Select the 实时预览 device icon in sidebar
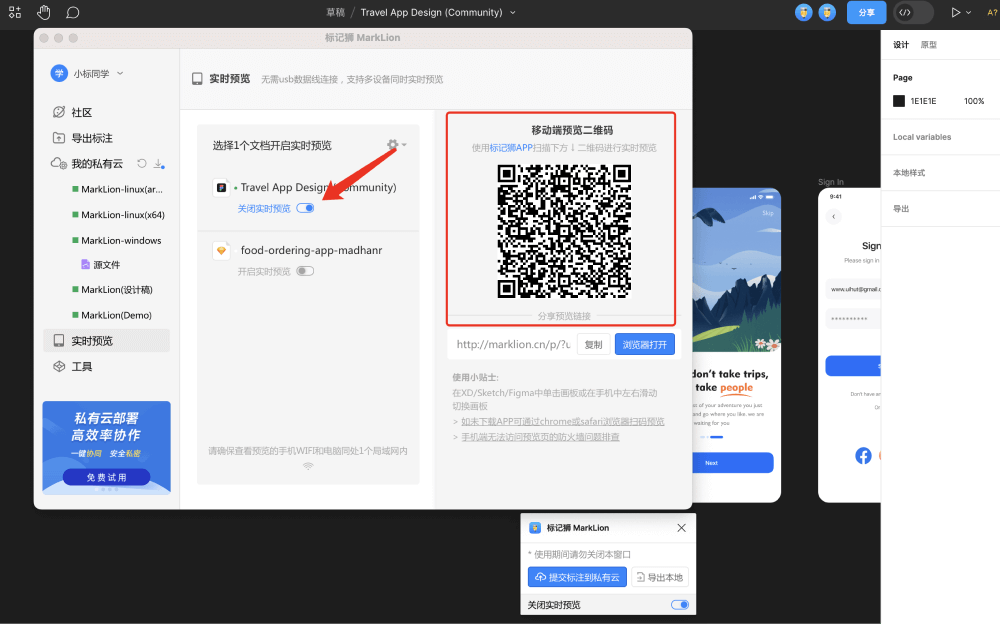The image size is (1000, 624). pos(61,341)
